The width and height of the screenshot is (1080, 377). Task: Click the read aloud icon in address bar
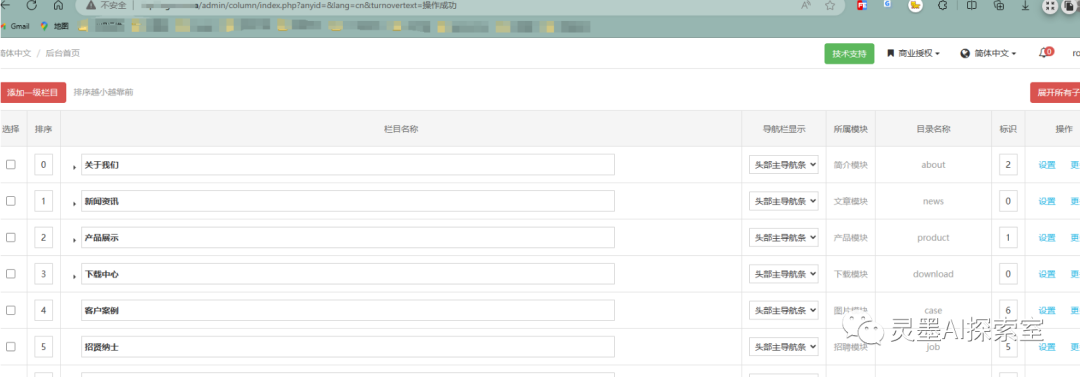805,5
